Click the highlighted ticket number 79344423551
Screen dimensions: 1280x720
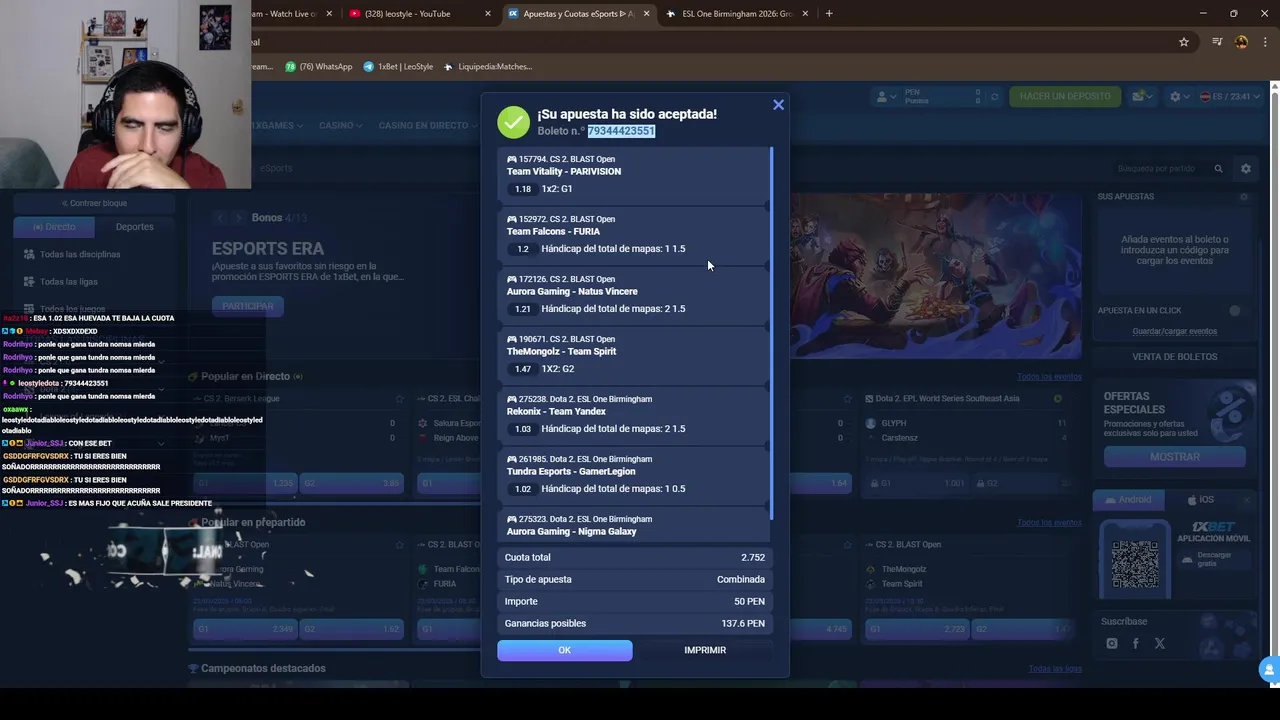(621, 131)
